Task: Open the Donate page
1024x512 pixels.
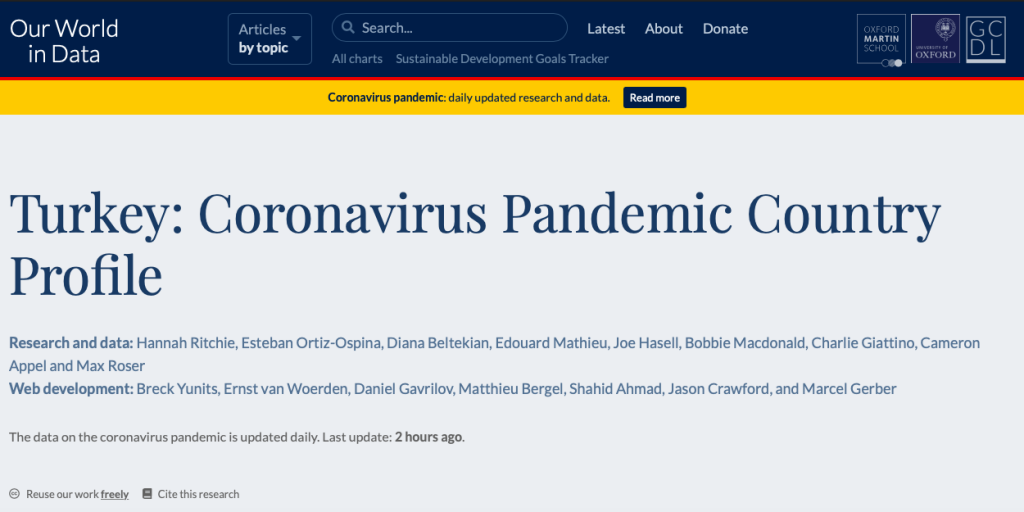Action: [725, 29]
